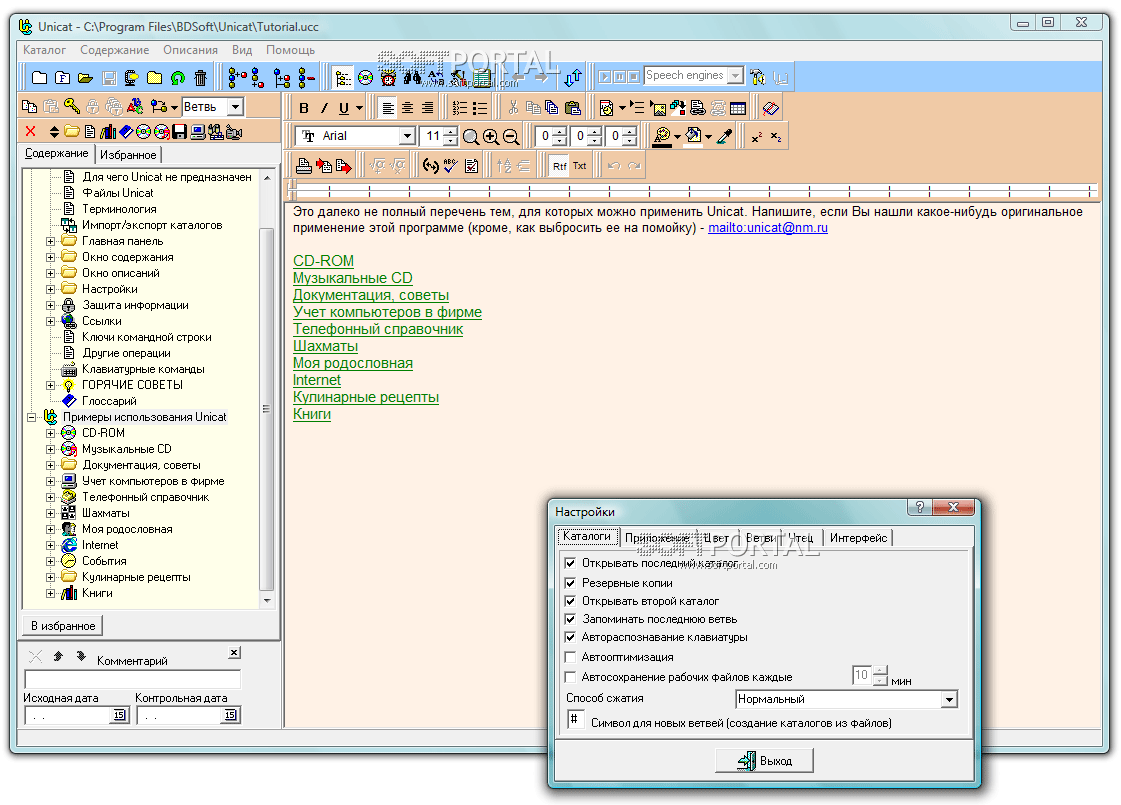Viewport: 1121px width, 805px height.
Task: Click the Bold formatting button
Action: 304,109
